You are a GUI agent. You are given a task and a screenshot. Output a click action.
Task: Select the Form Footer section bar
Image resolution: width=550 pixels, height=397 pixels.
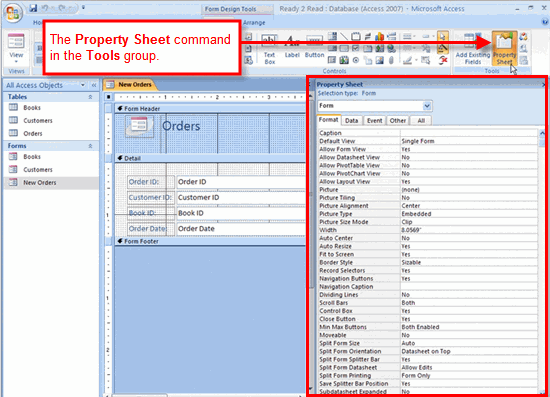[x=210, y=241]
